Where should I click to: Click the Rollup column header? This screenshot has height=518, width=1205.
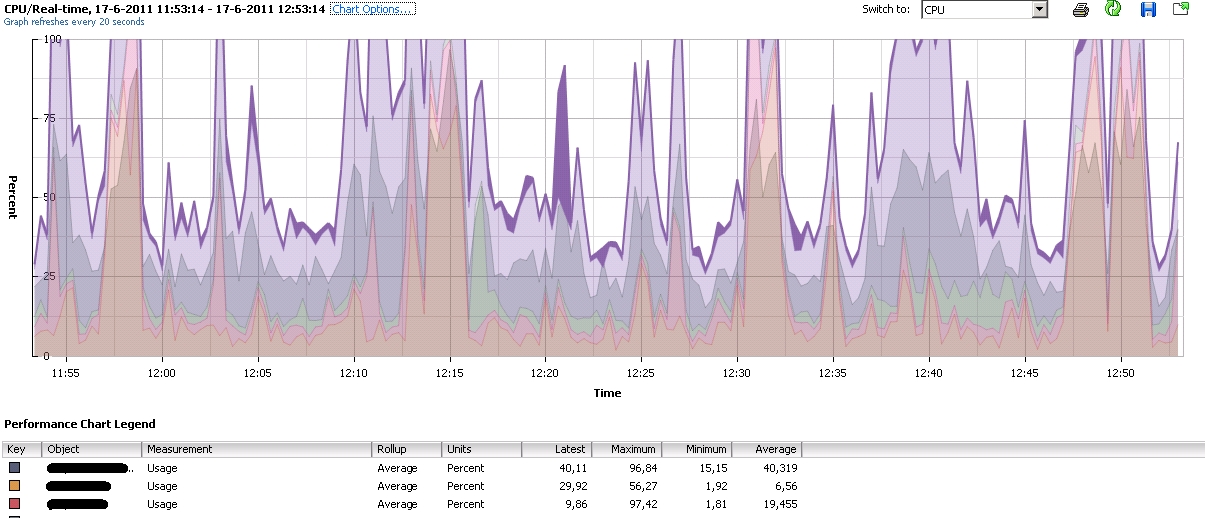point(407,450)
